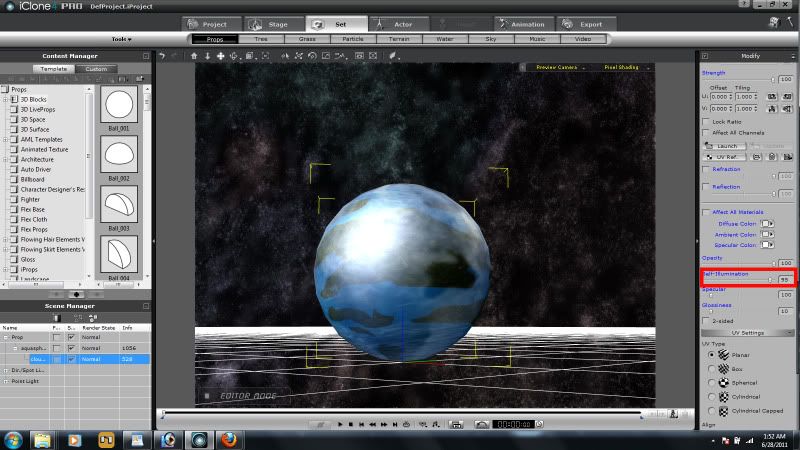Click the Opacity slider handle

[x=773, y=263]
